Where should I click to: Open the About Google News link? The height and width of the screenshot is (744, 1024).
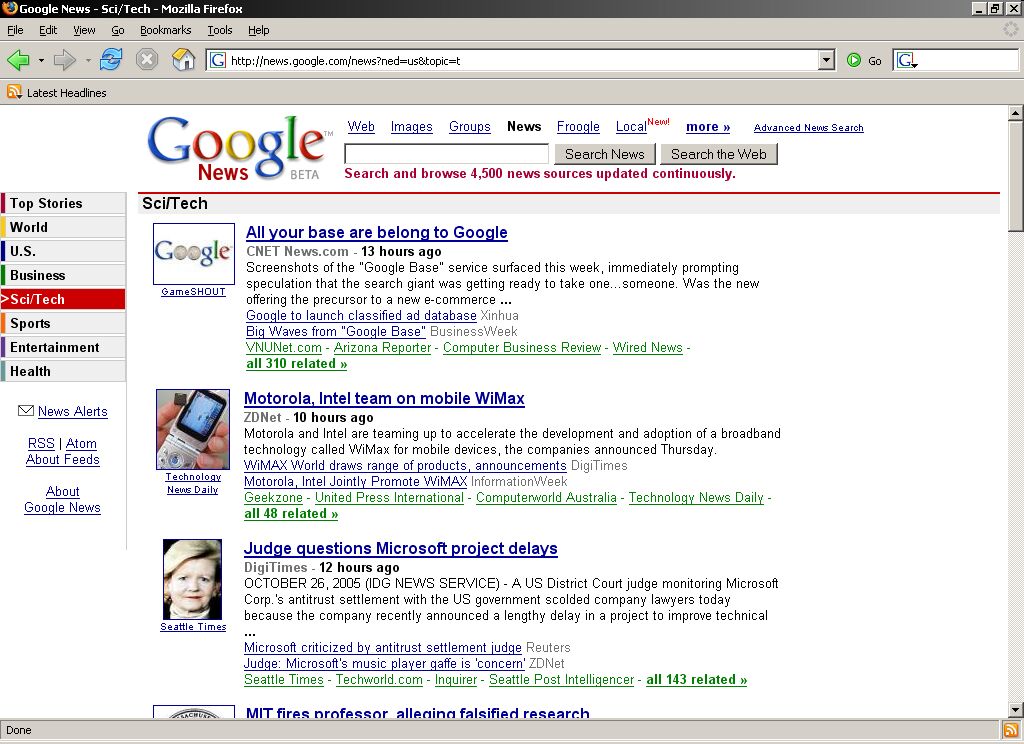tap(63, 500)
